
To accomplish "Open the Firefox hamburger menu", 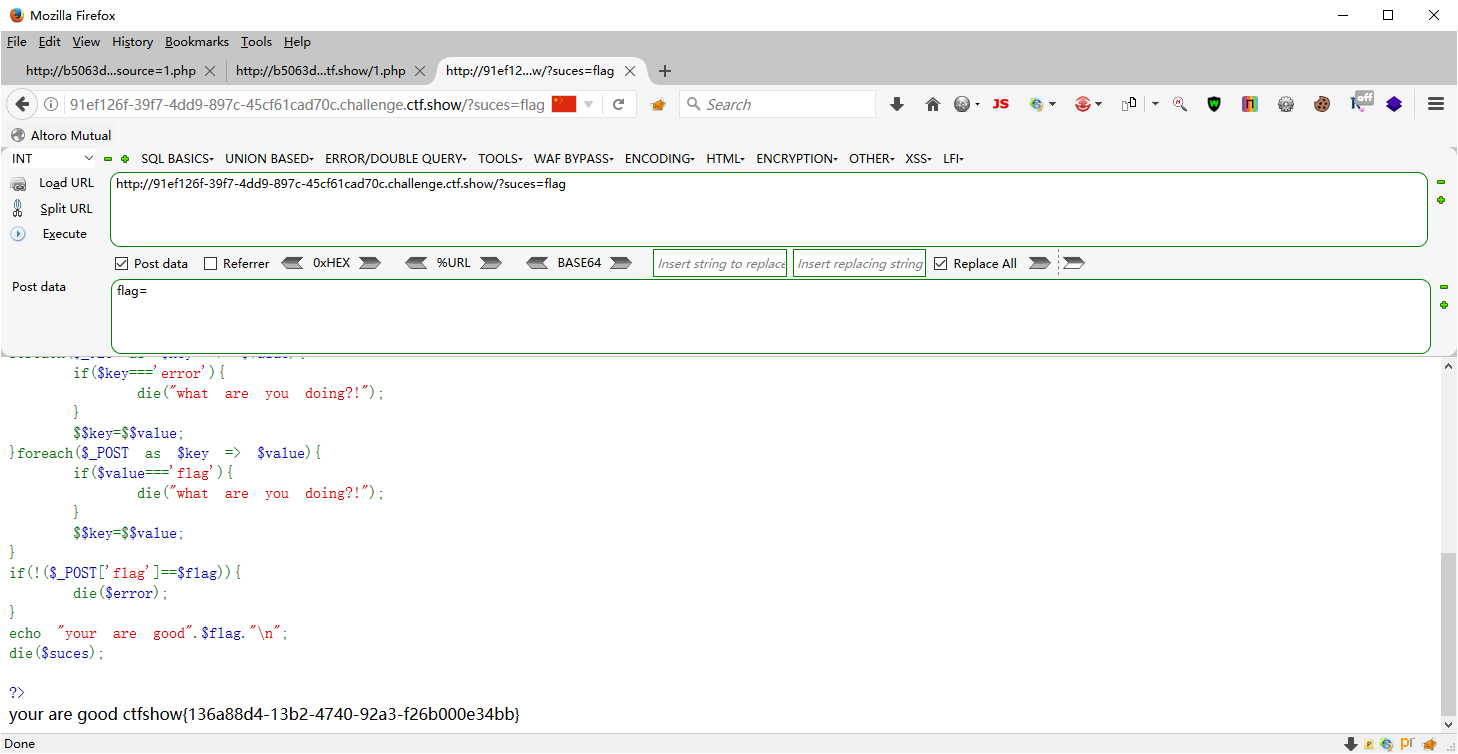I will click(1436, 104).
